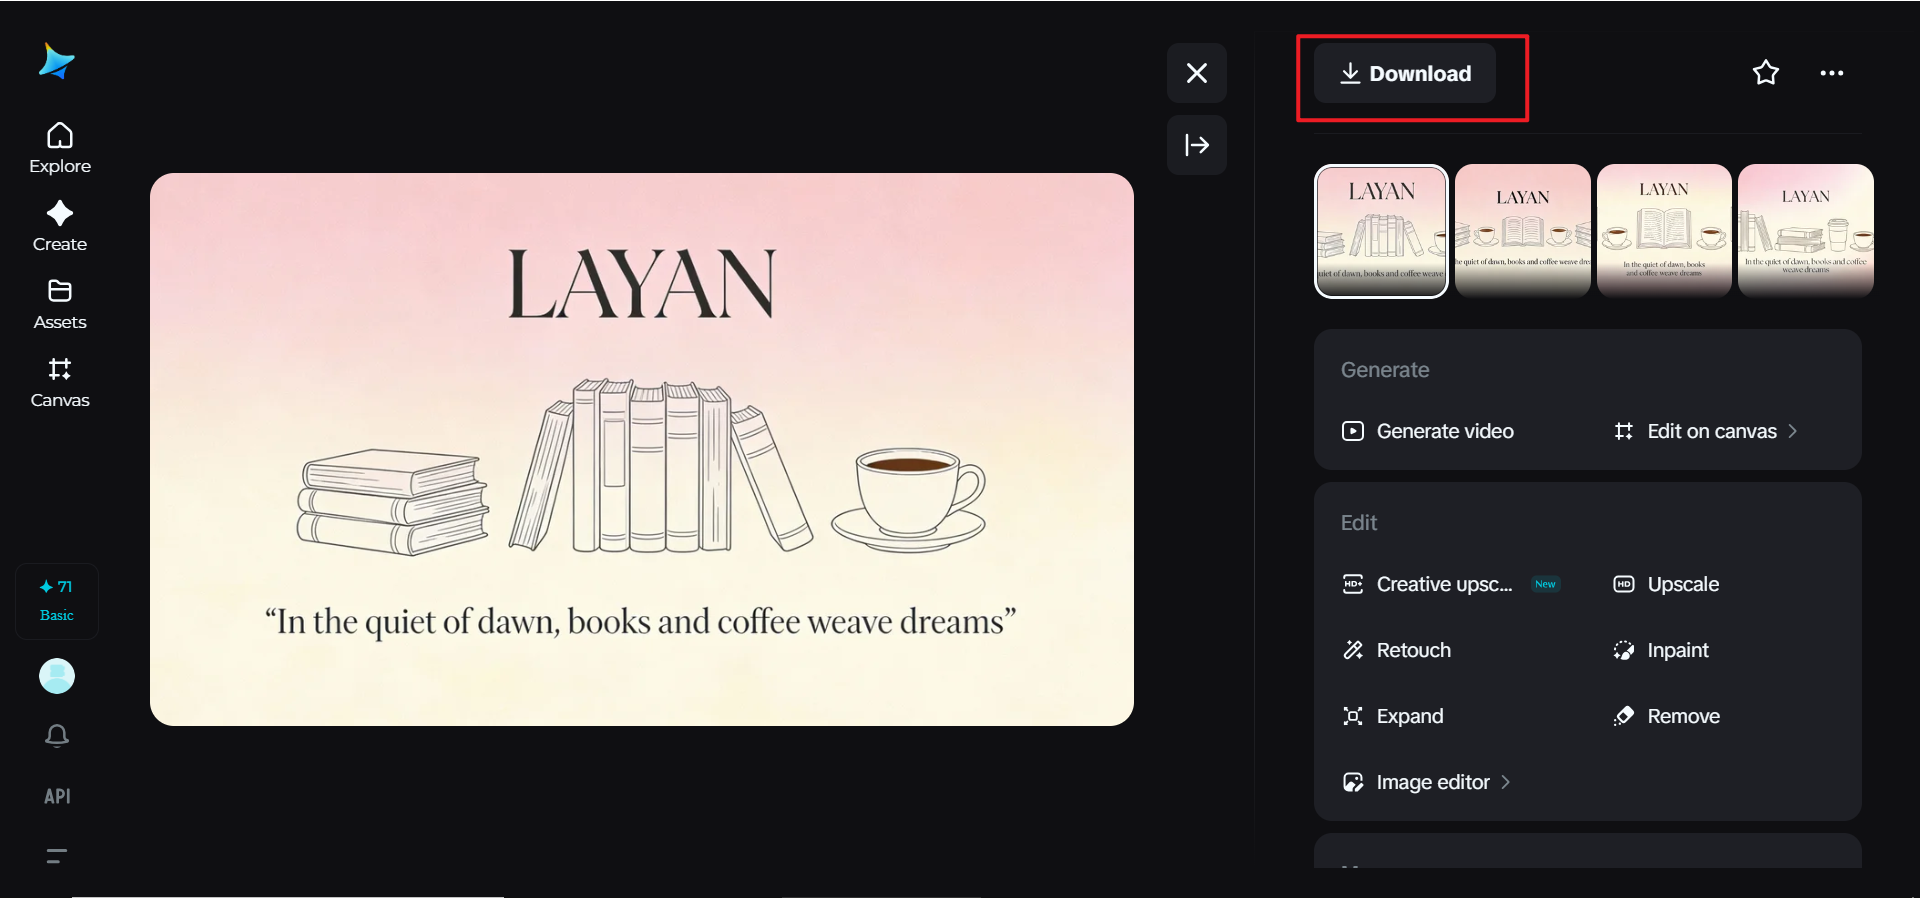This screenshot has width=1920, height=898.
Task: Click the blue bird app logo
Action: pyautogui.click(x=57, y=61)
